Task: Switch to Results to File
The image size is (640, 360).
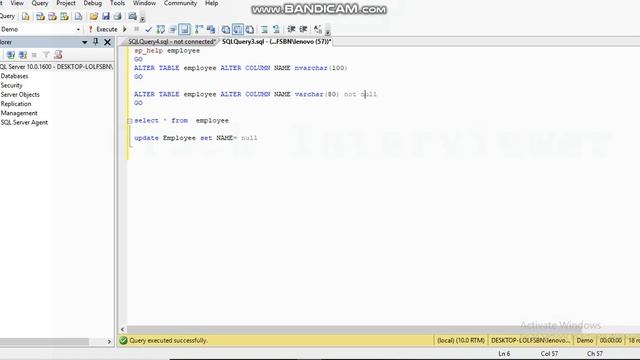Action: [249, 29]
